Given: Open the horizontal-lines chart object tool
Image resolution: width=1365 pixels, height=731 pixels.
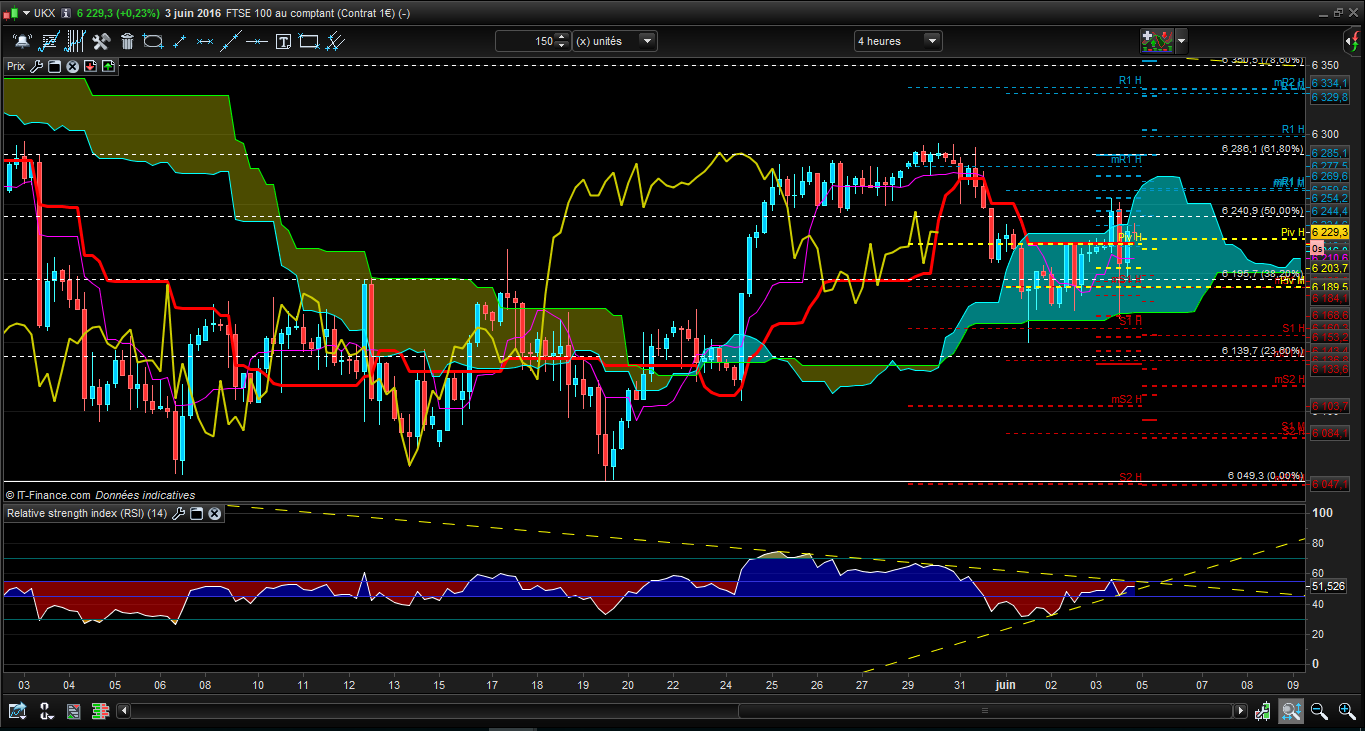Looking at the screenshot, I should pos(49,41).
